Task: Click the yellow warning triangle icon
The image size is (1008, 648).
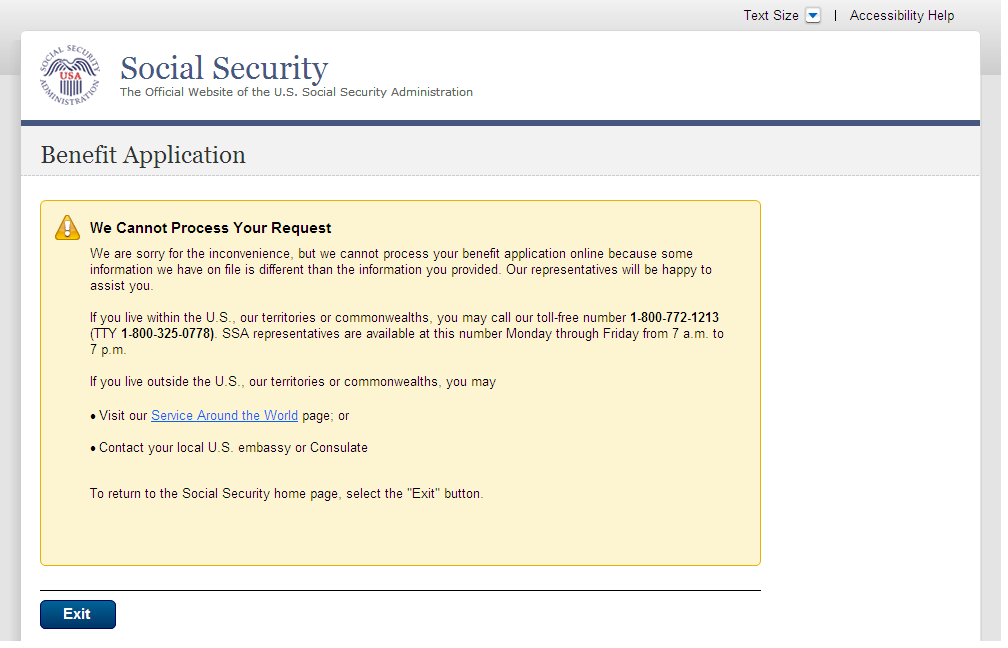Action: (67, 228)
